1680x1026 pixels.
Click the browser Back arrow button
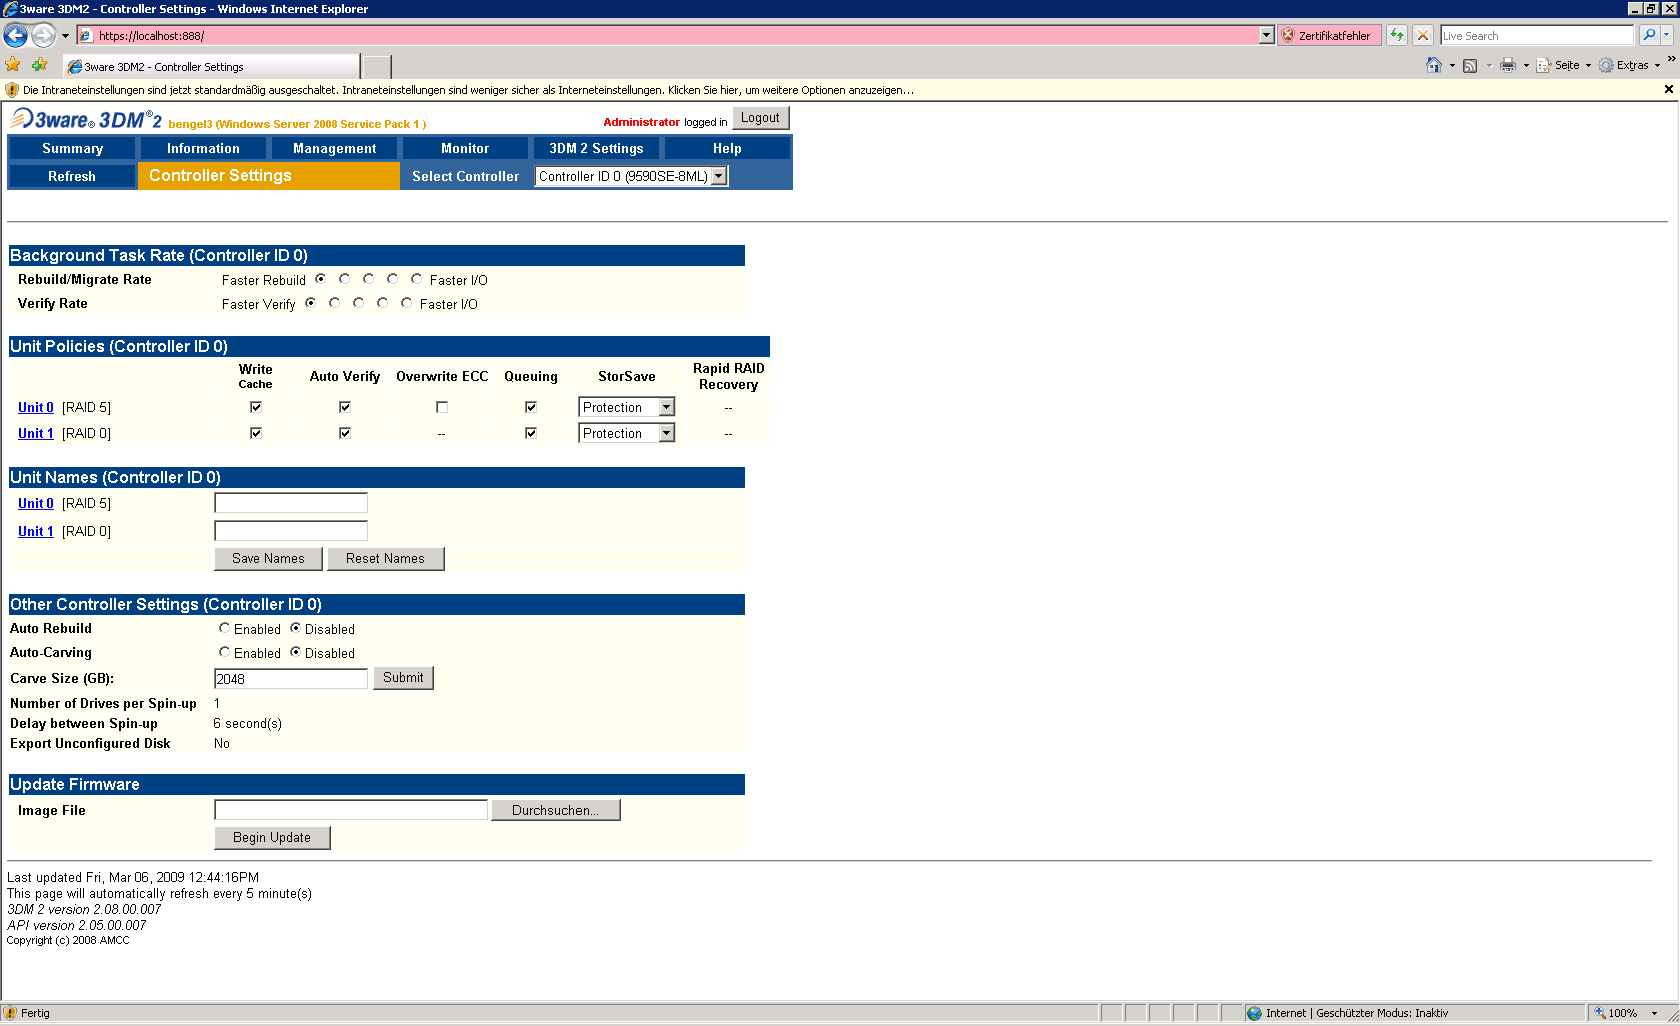click(x=16, y=36)
